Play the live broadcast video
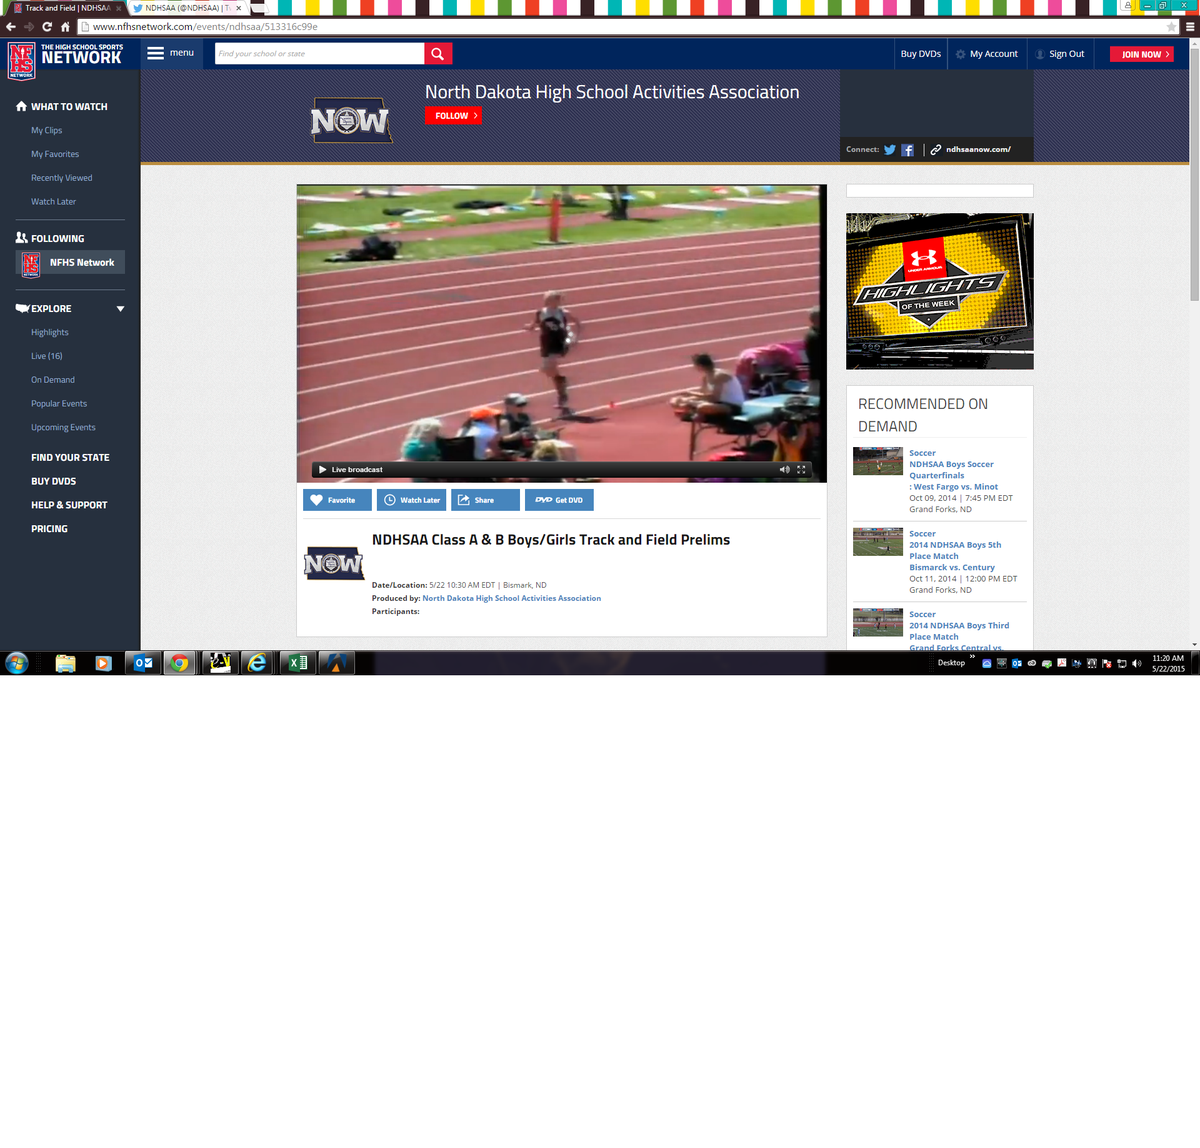Viewport: 1200px width, 1148px height. [x=322, y=469]
